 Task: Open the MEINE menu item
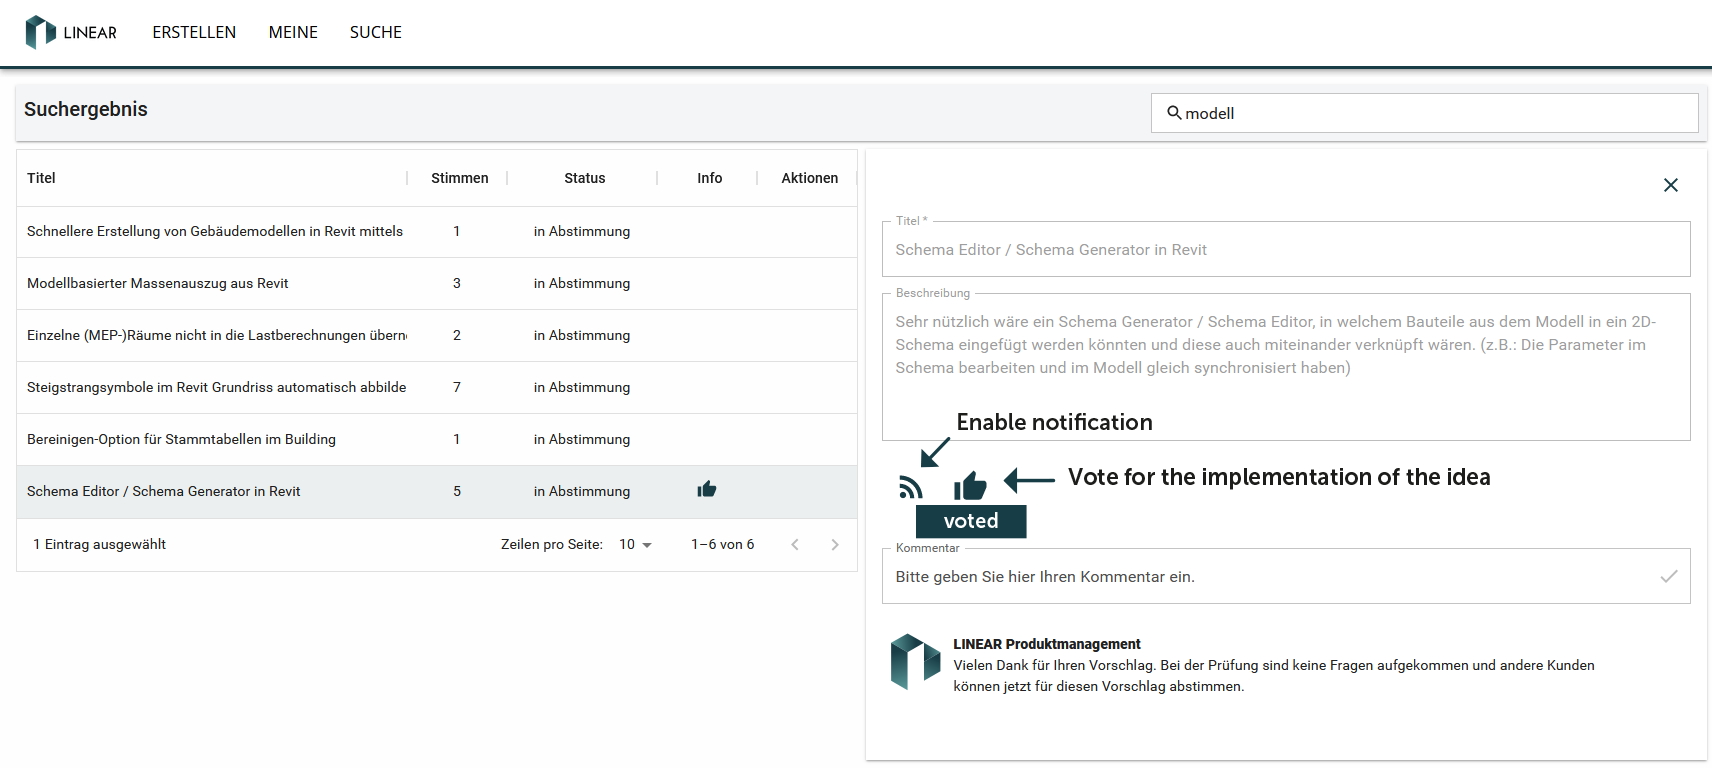click(293, 32)
